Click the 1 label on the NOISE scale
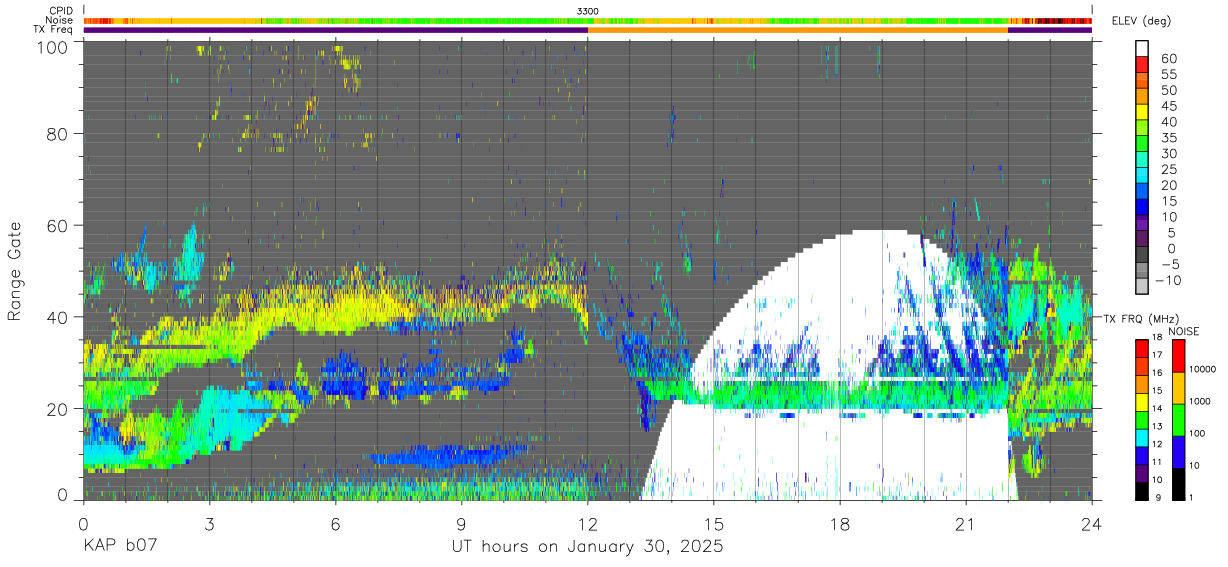 pos(1189,496)
